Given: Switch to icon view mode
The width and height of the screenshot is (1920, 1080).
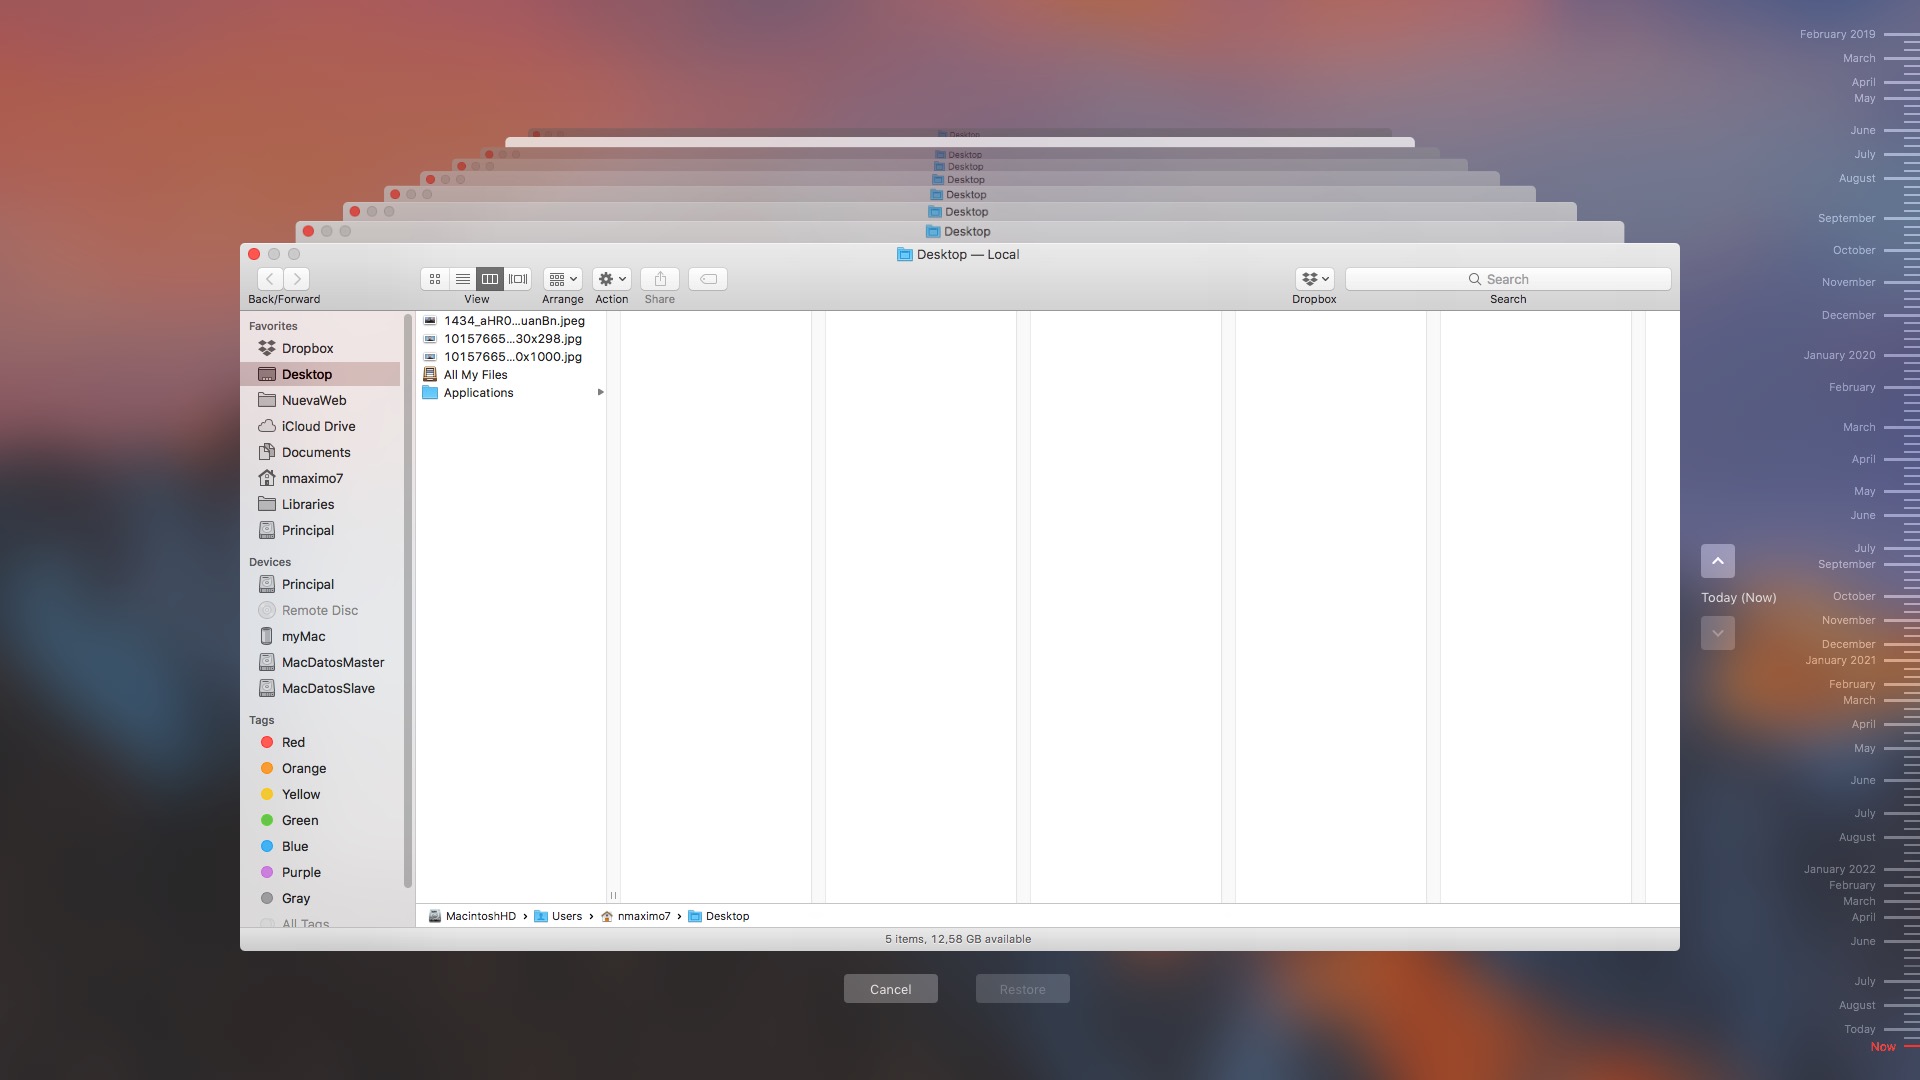Looking at the screenshot, I should point(435,279).
